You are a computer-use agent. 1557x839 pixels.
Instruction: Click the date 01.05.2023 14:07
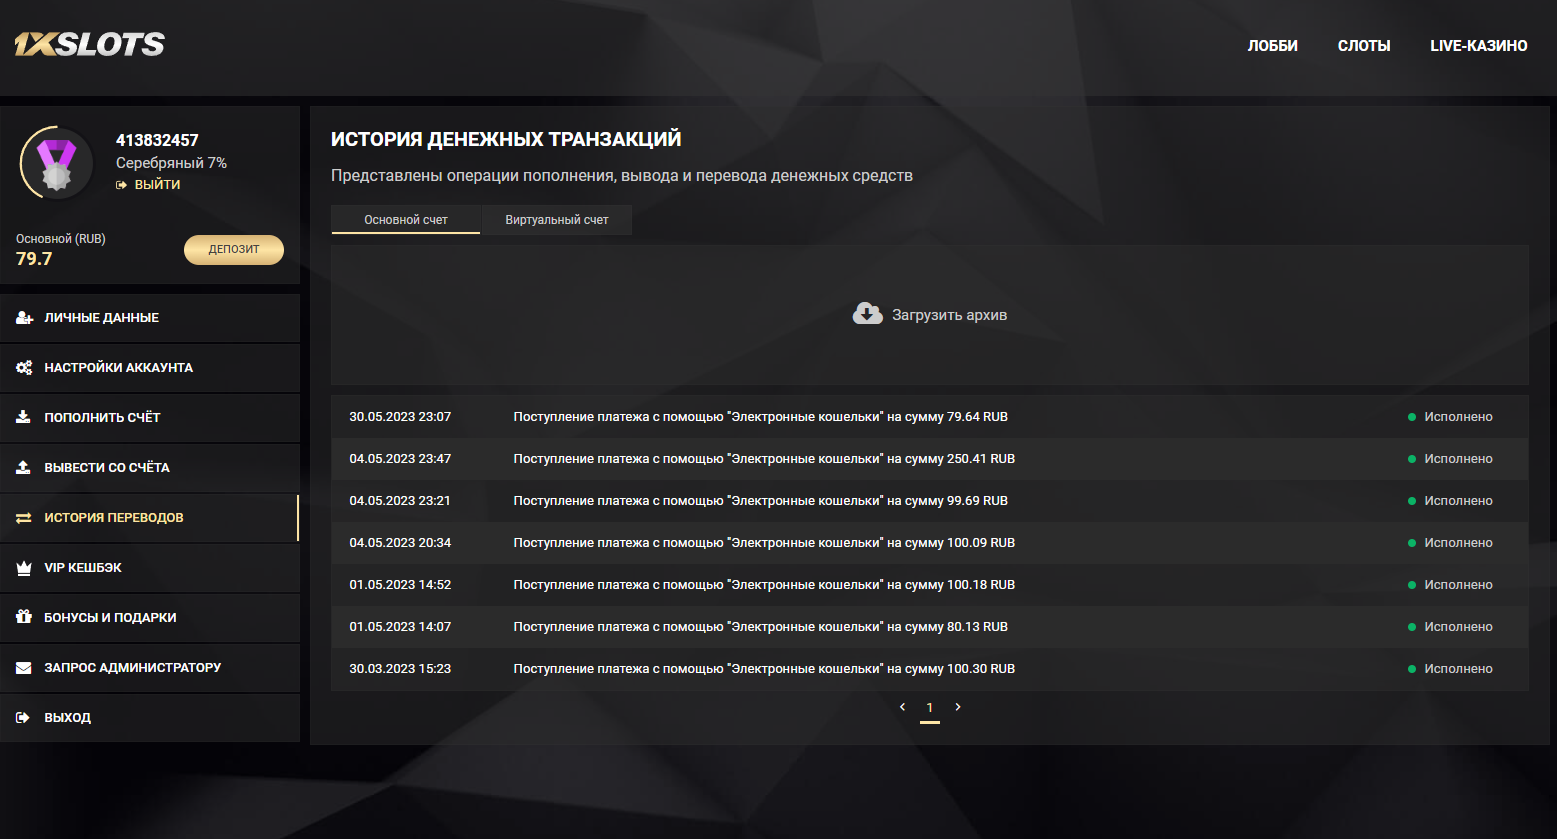400,627
